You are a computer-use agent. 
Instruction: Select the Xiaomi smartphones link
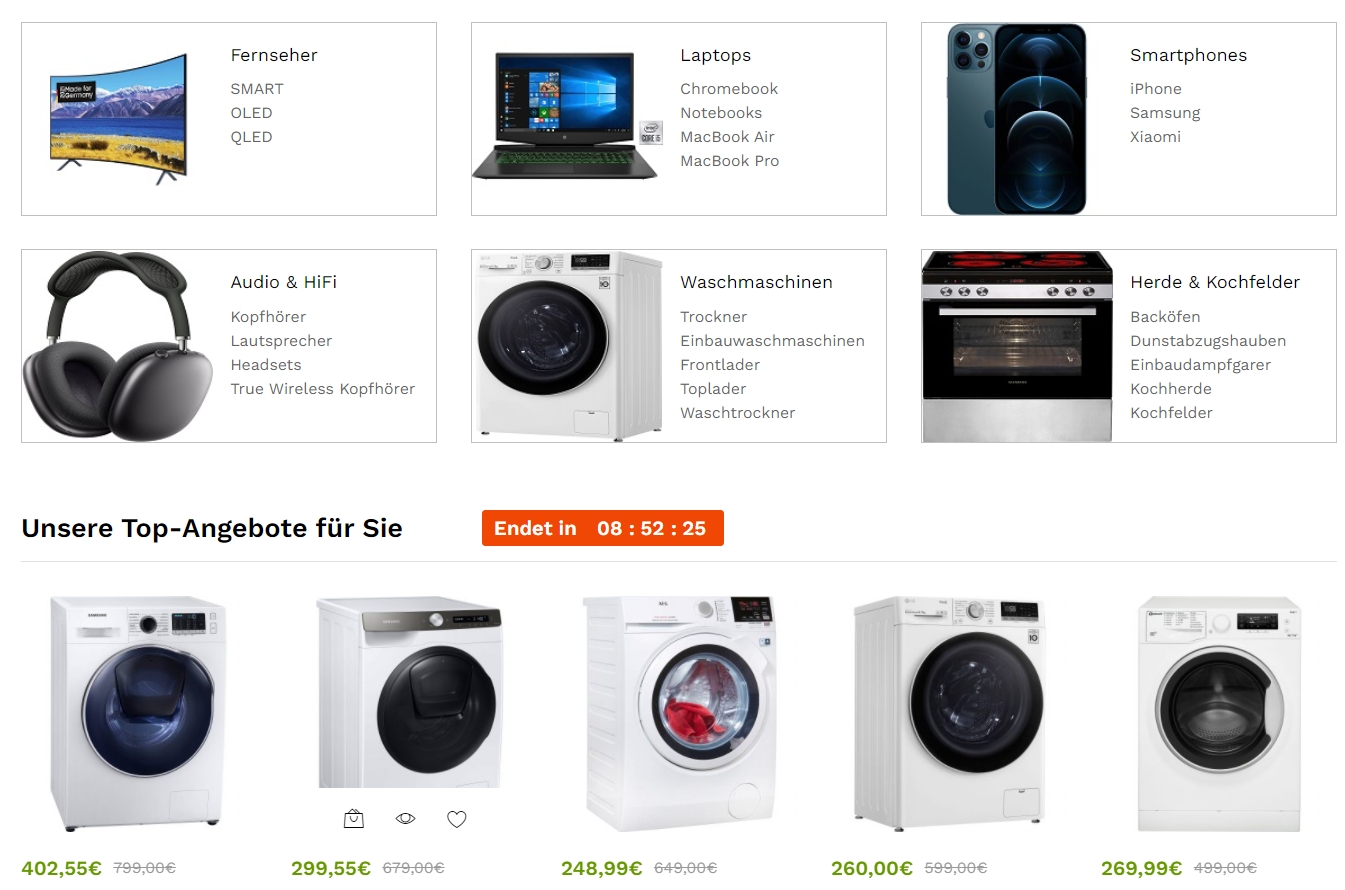coord(1155,137)
